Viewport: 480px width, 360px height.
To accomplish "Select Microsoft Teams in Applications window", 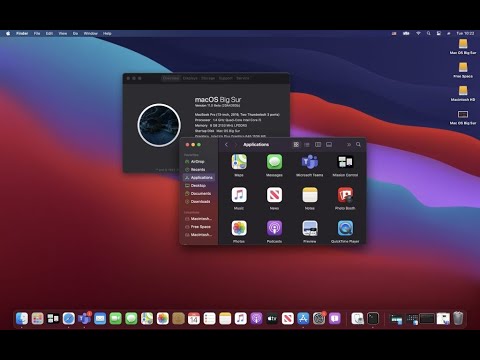I will (x=310, y=162).
